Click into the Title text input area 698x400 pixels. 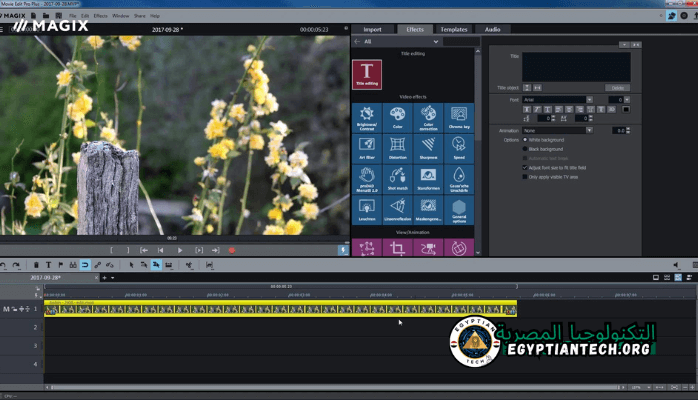point(576,67)
